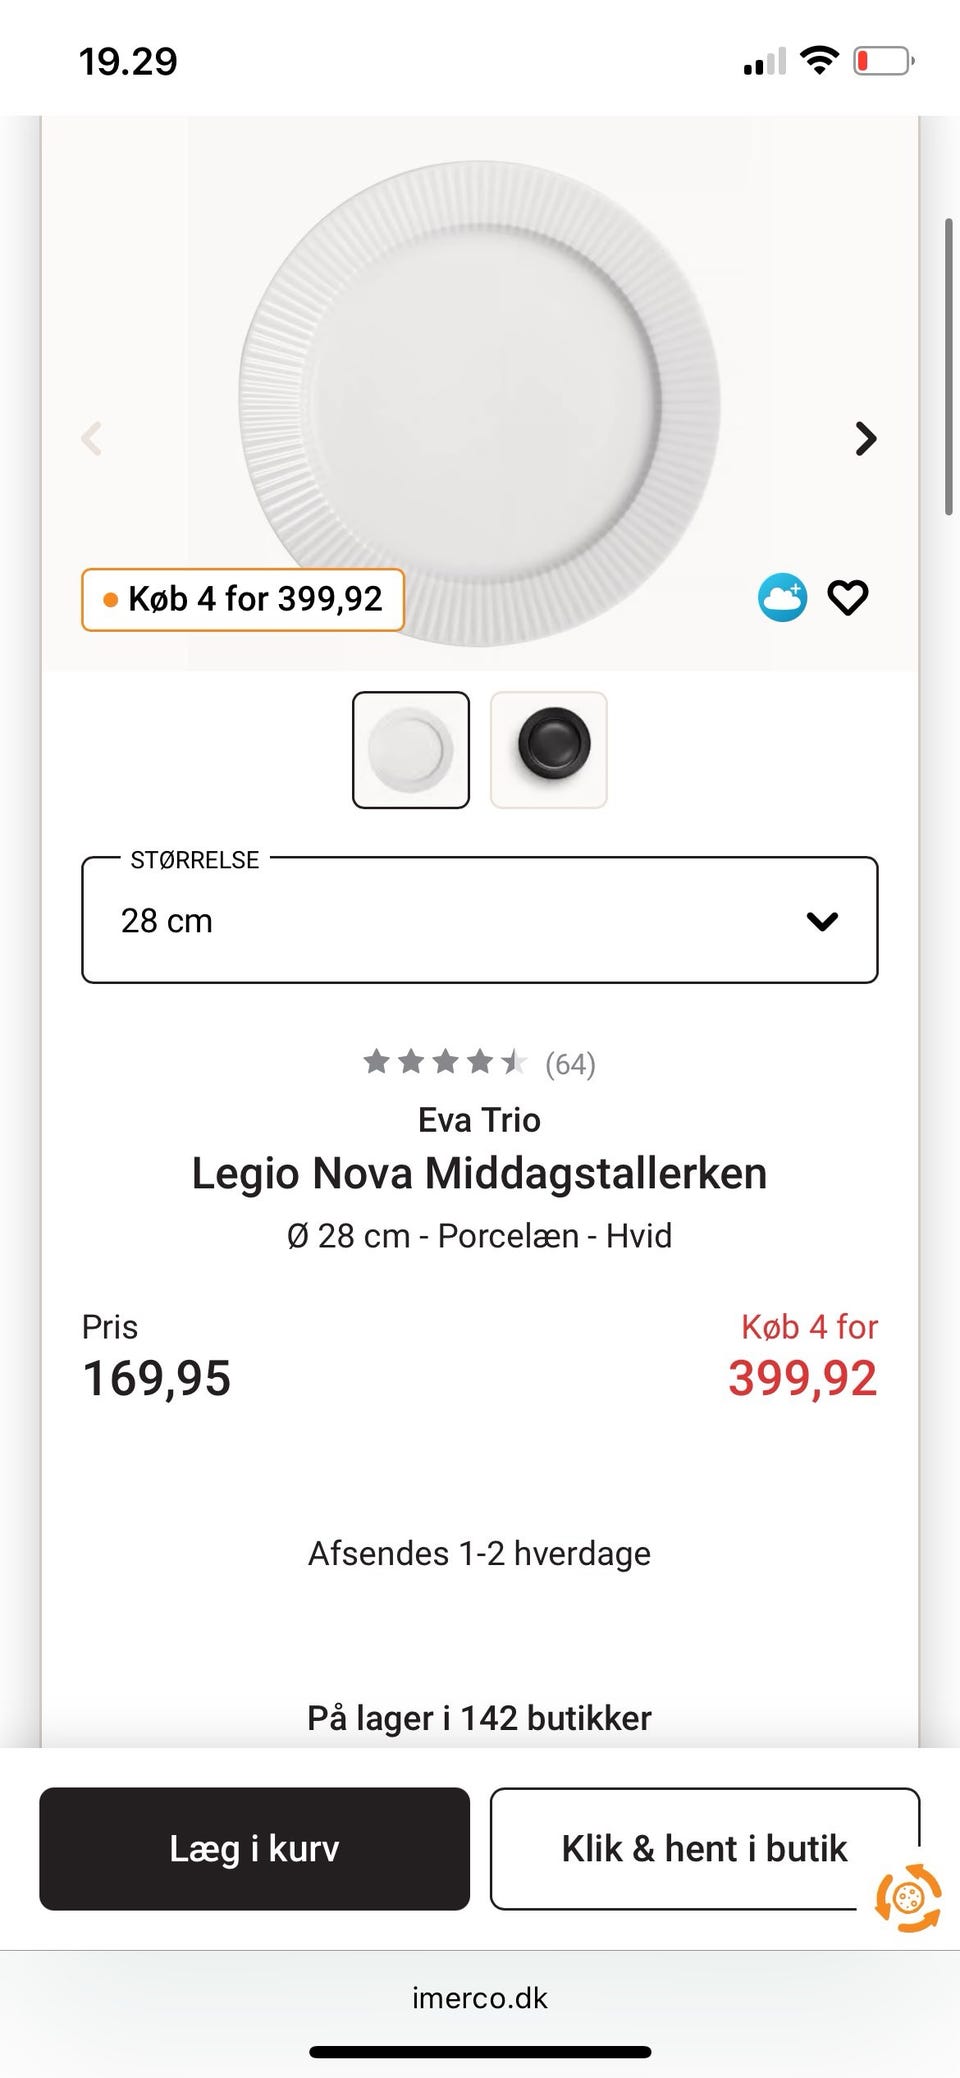Image resolution: width=960 pixels, height=2078 pixels.
Task: Click the page scrollbar on the right
Action: coord(948,366)
